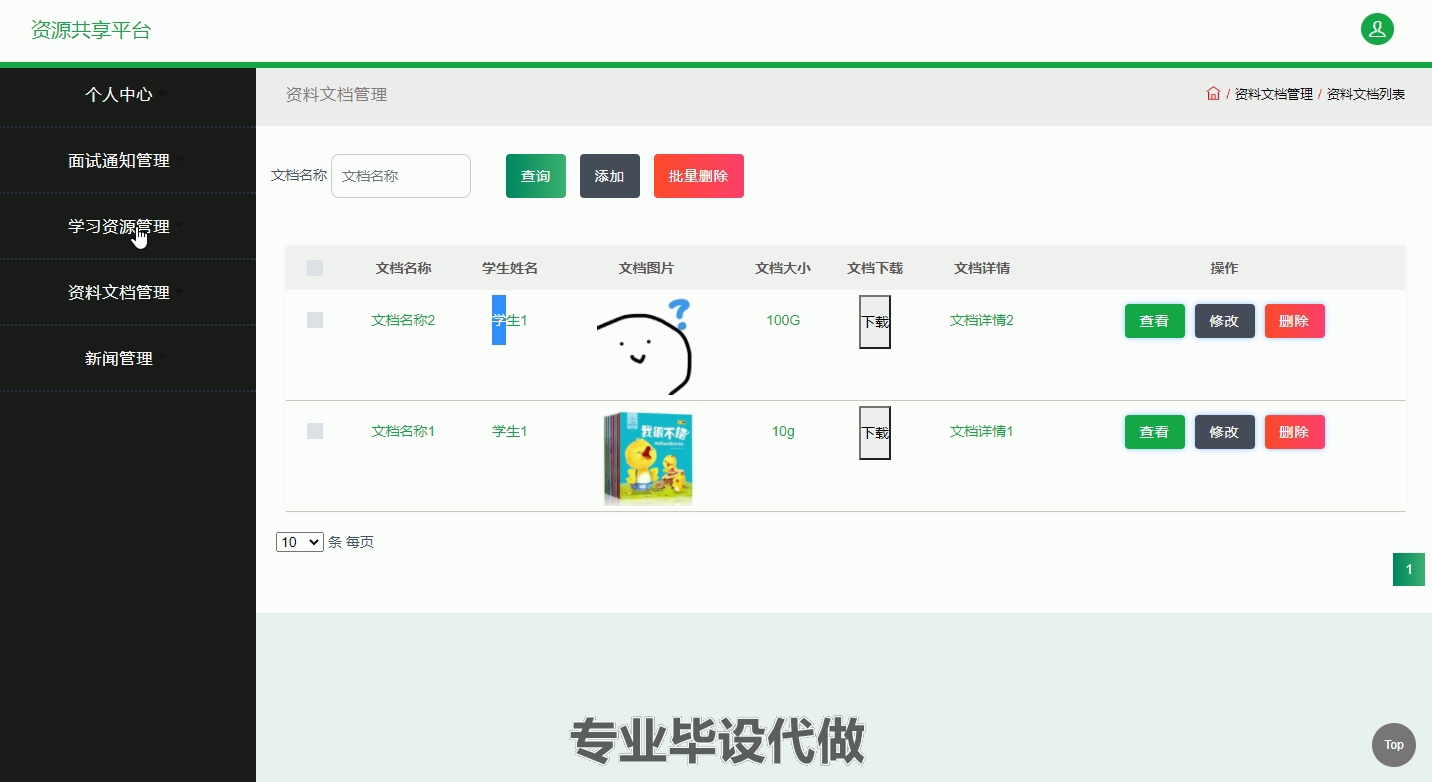The width and height of the screenshot is (1432, 782).
Task: Click 查看 for 文档名称2 row
Action: [x=1155, y=321]
